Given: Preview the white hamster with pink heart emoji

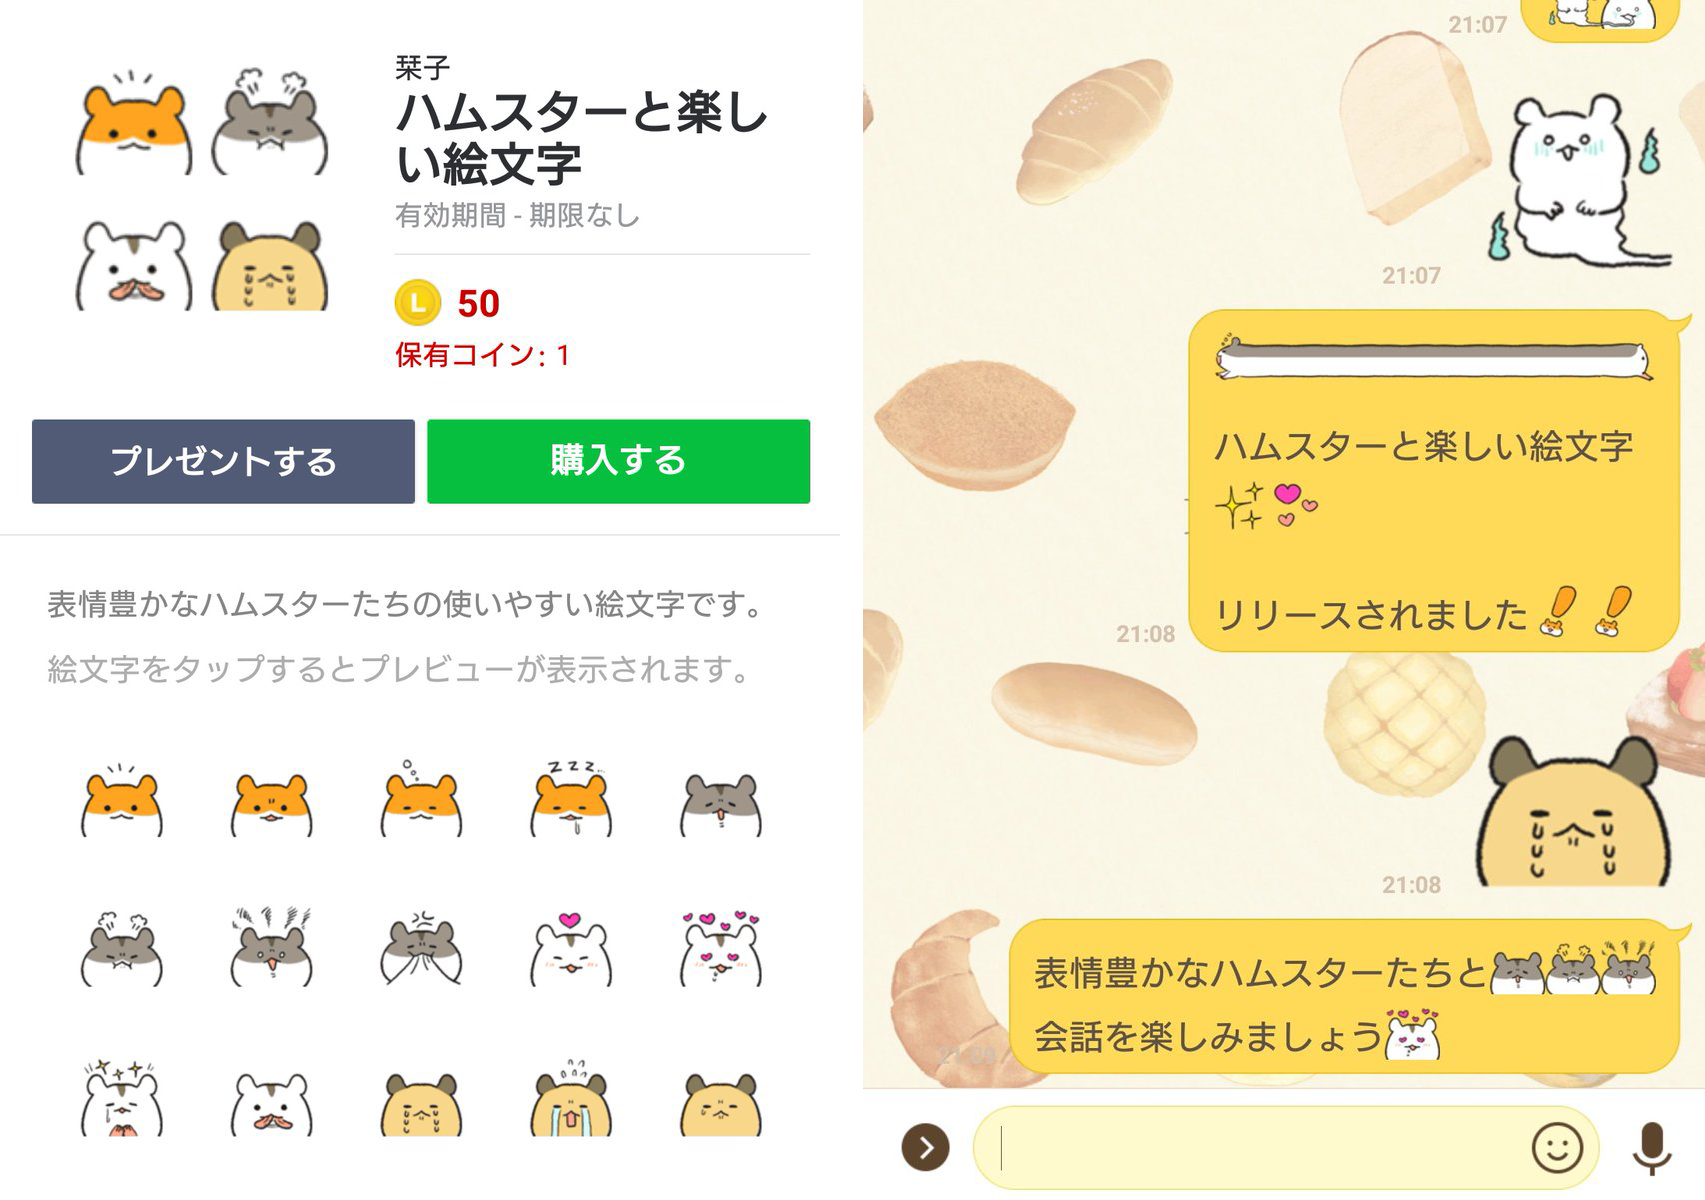Looking at the screenshot, I should point(571,949).
